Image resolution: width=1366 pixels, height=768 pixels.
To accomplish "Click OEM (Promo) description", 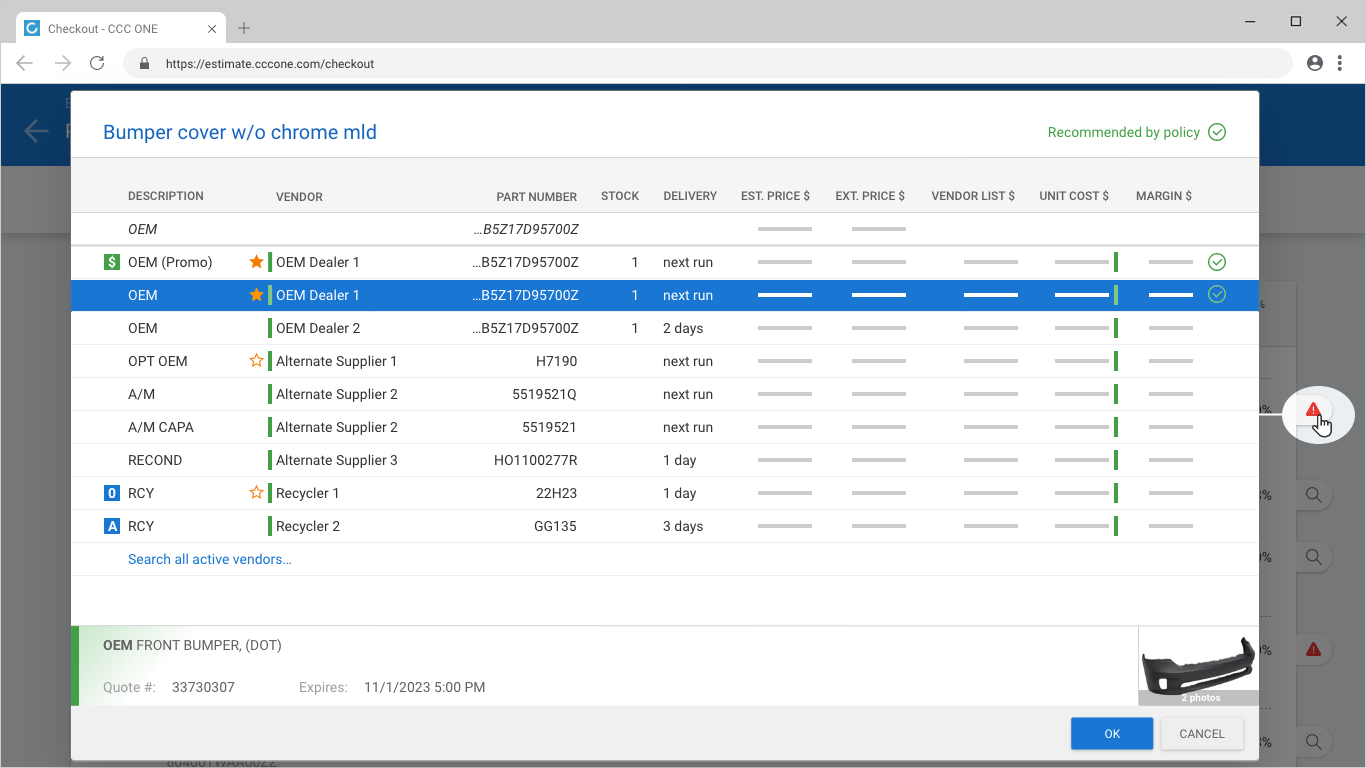I will pyautogui.click(x=170, y=262).
